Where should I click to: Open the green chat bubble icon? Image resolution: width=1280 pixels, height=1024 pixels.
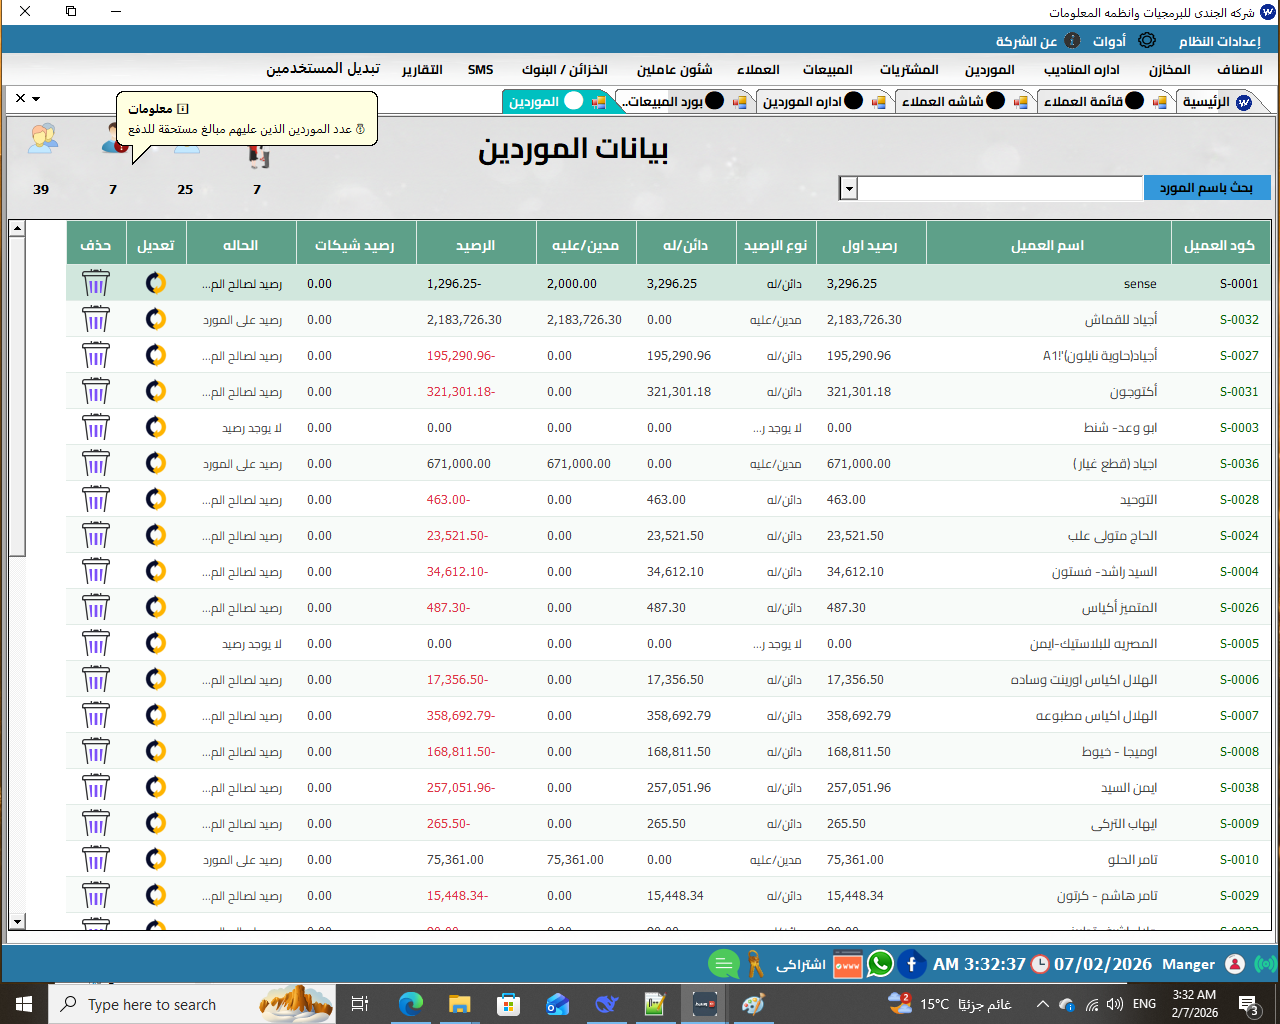(x=723, y=964)
